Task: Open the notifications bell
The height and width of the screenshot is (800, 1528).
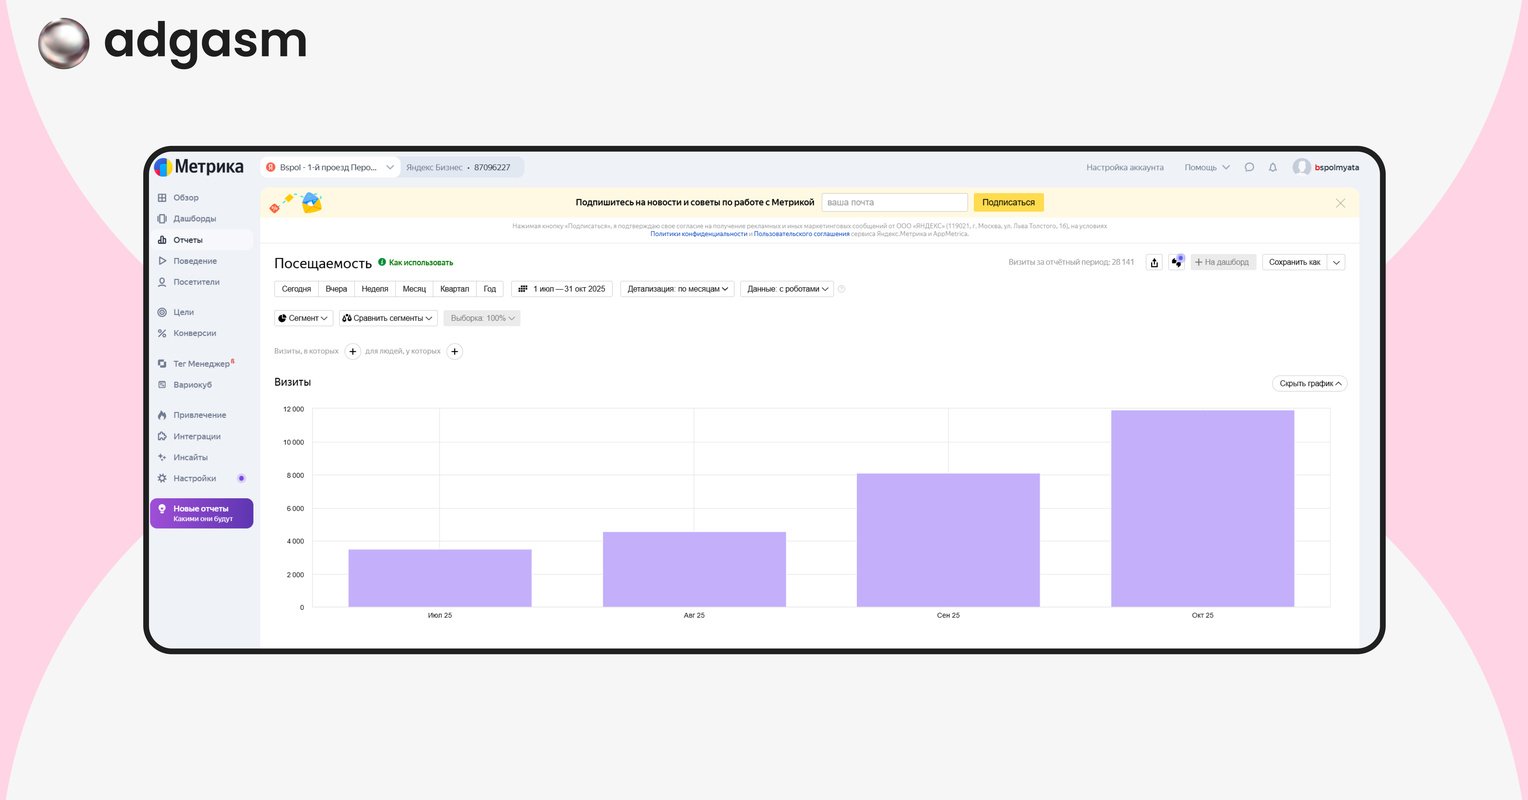Action: (1273, 167)
